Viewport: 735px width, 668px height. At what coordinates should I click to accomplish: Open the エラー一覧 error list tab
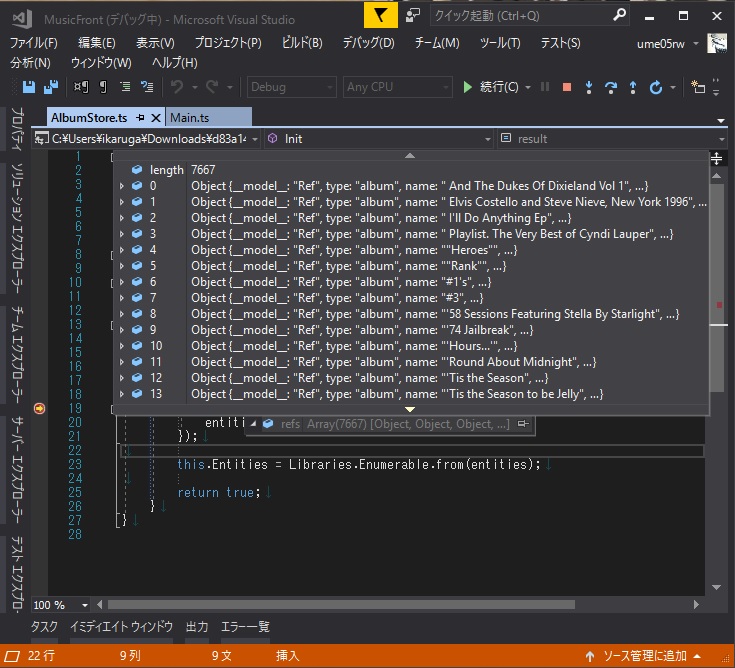point(245,627)
